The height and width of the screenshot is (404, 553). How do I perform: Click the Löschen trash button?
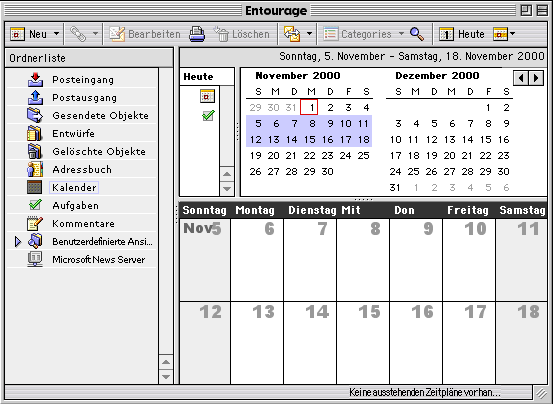[x=242, y=34]
